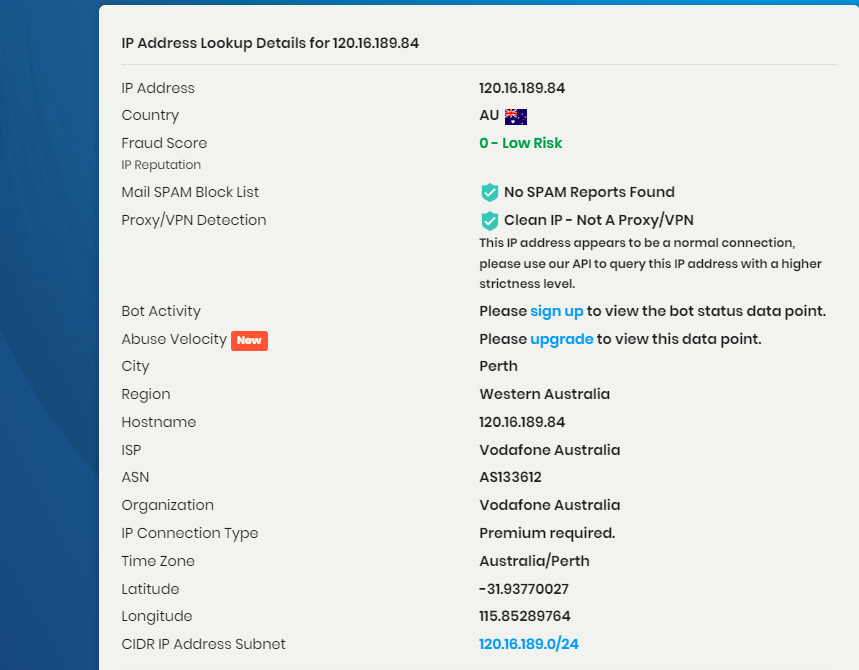Screen dimensions: 859x670
Task: Click the latitude value -31.93770027
Action: pos(524,589)
